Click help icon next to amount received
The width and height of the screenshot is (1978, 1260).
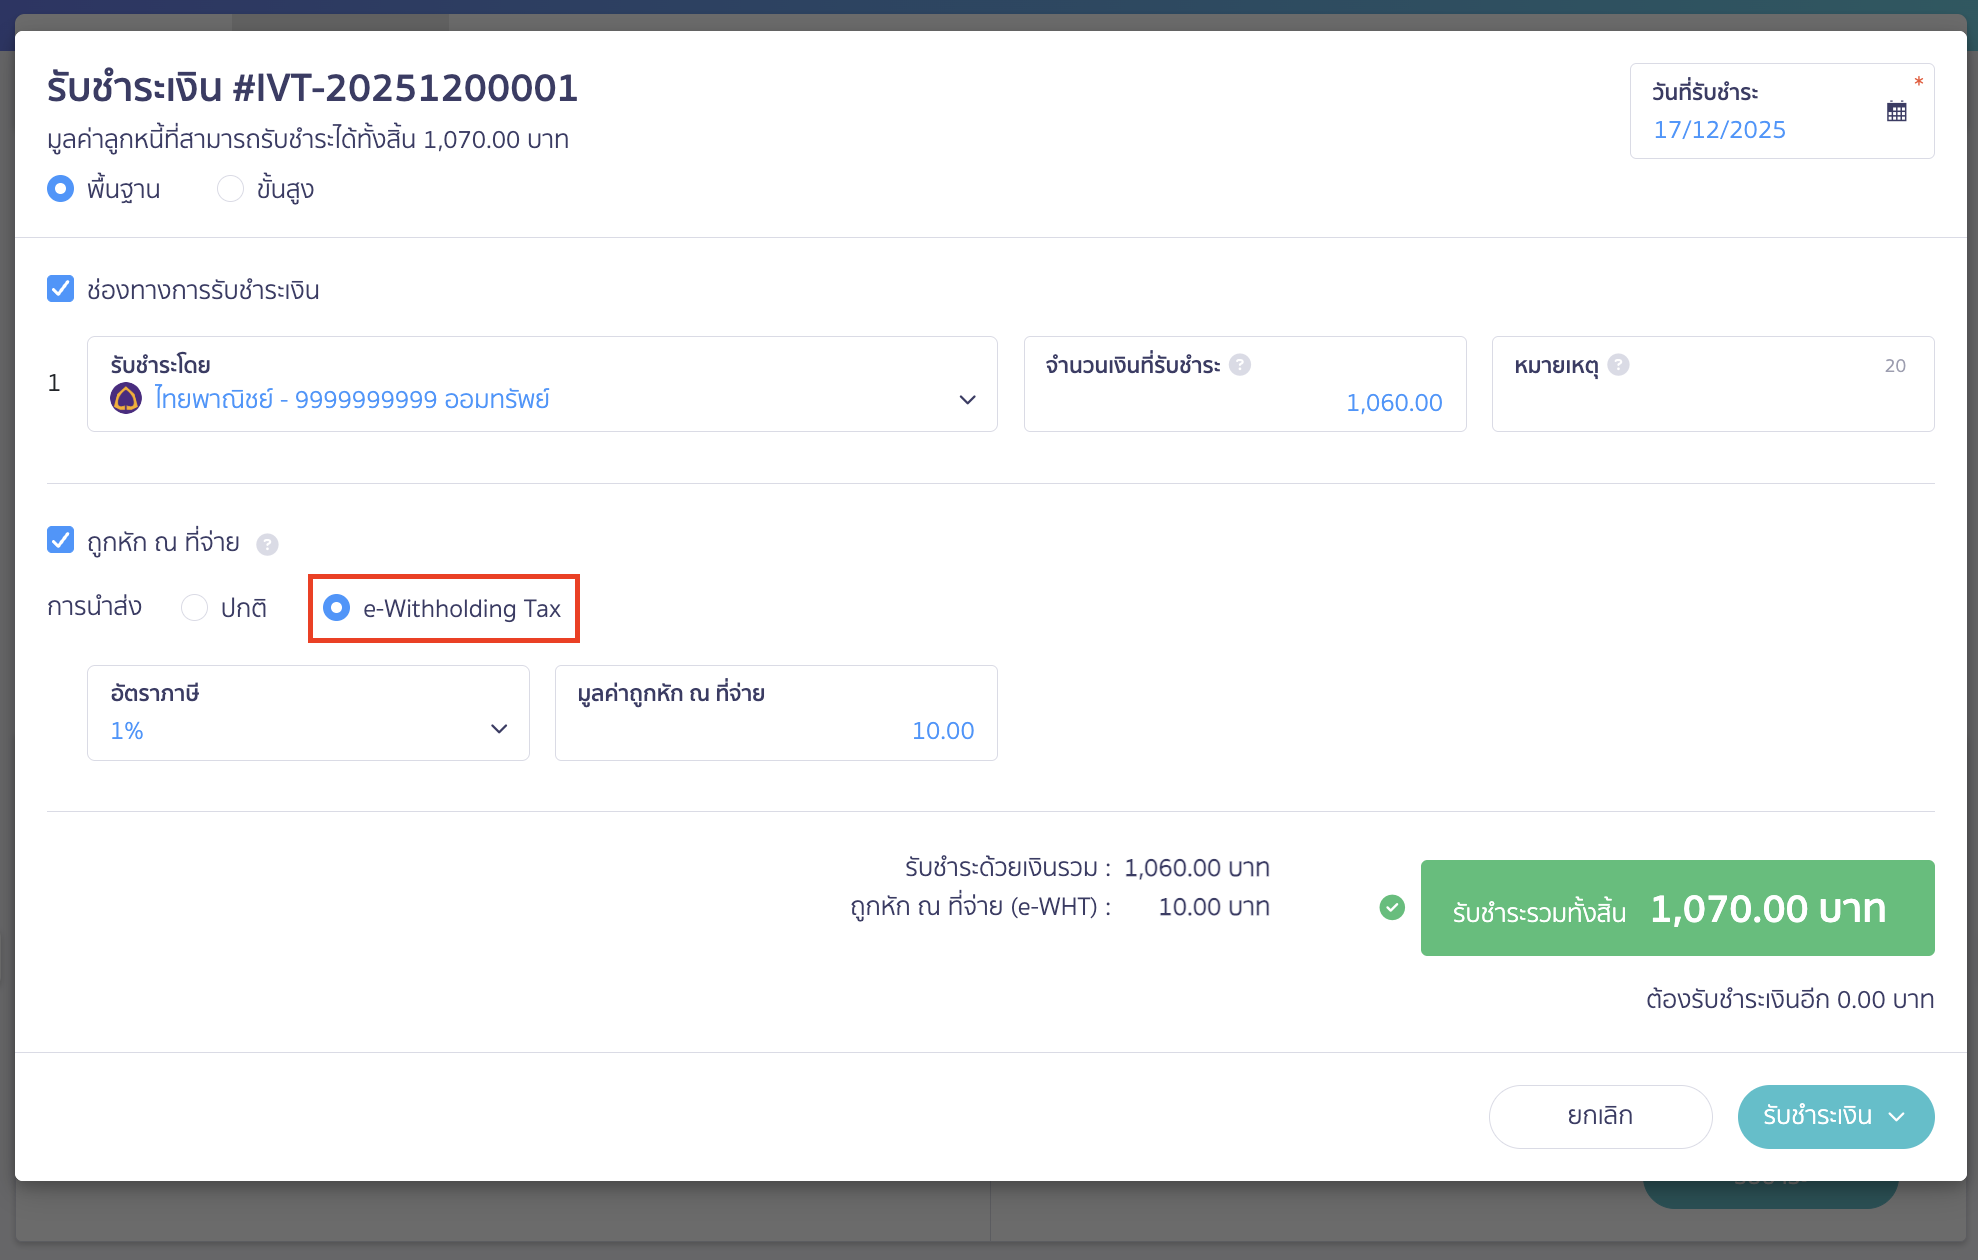(1240, 365)
